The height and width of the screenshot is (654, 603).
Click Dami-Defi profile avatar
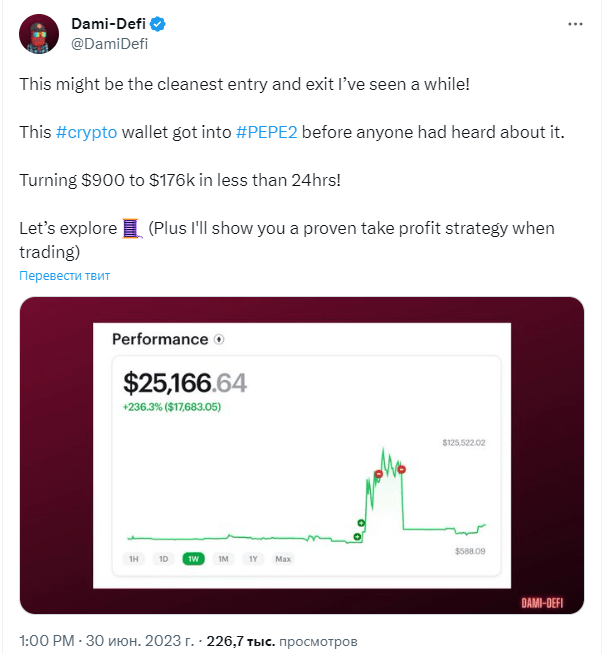pos(38,33)
